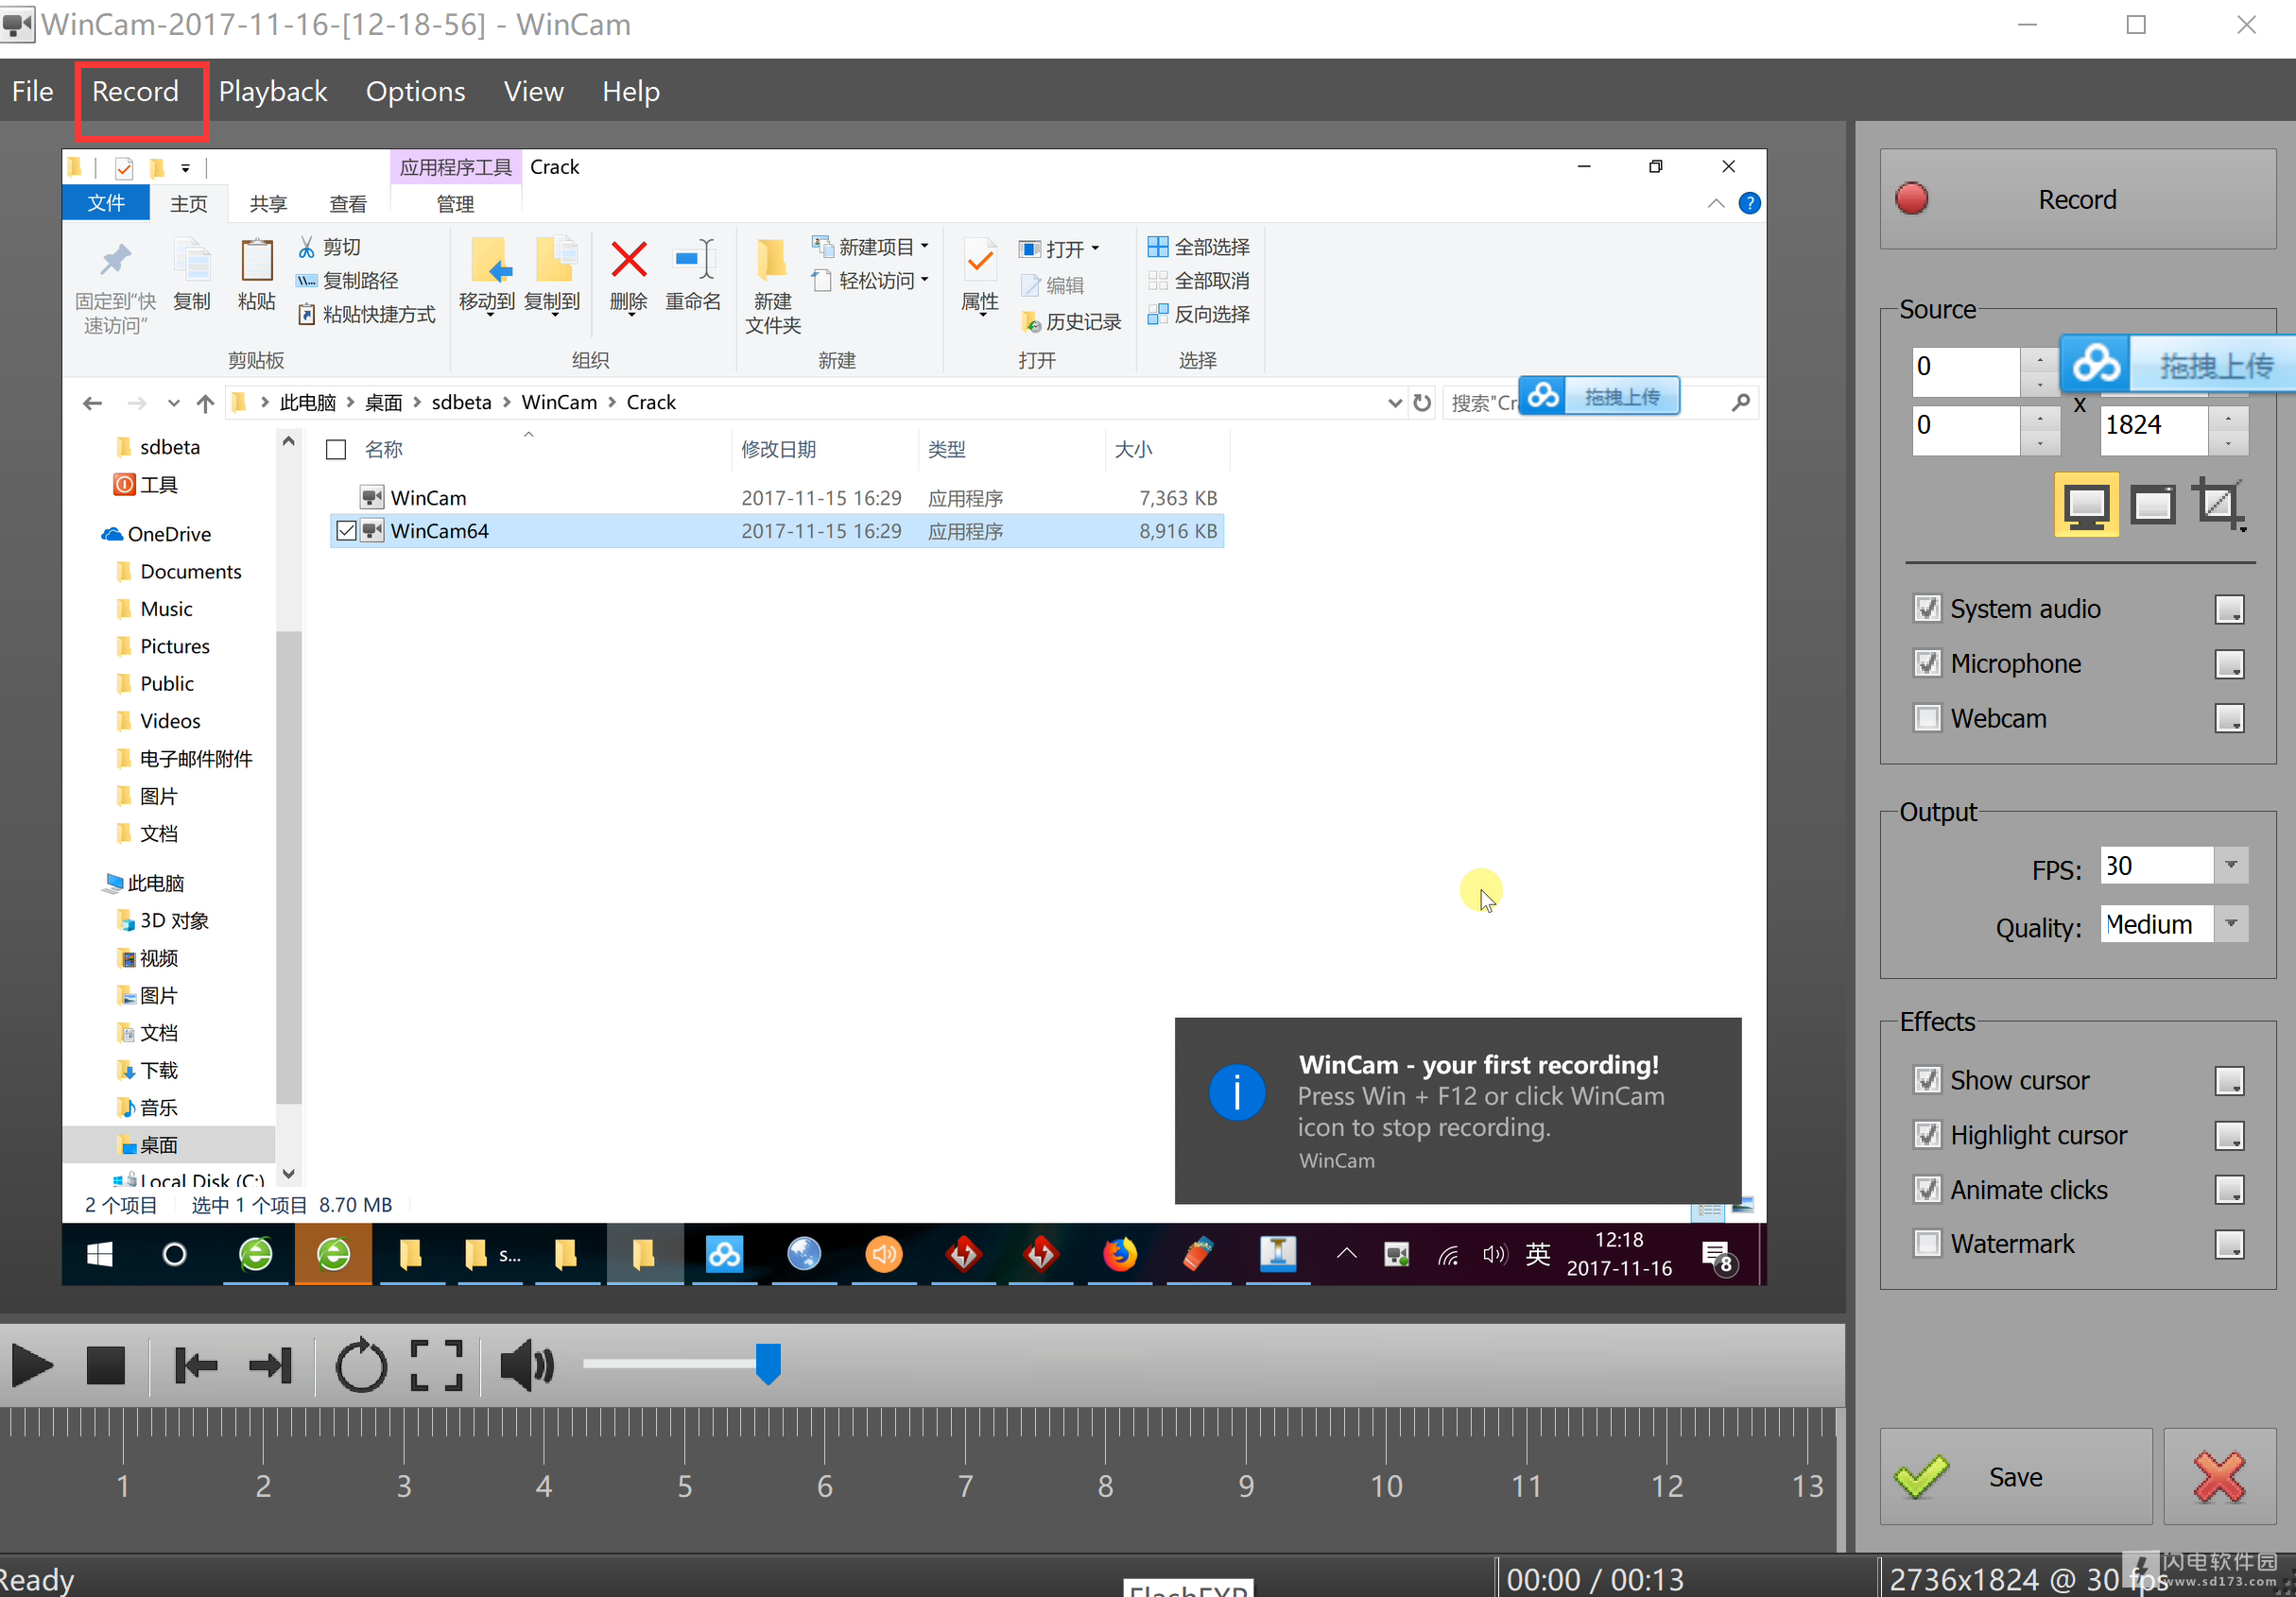Toggle the Highlight cursor checkbox
The height and width of the screenshot is (1597, 2296).
pos(1927,1135)
